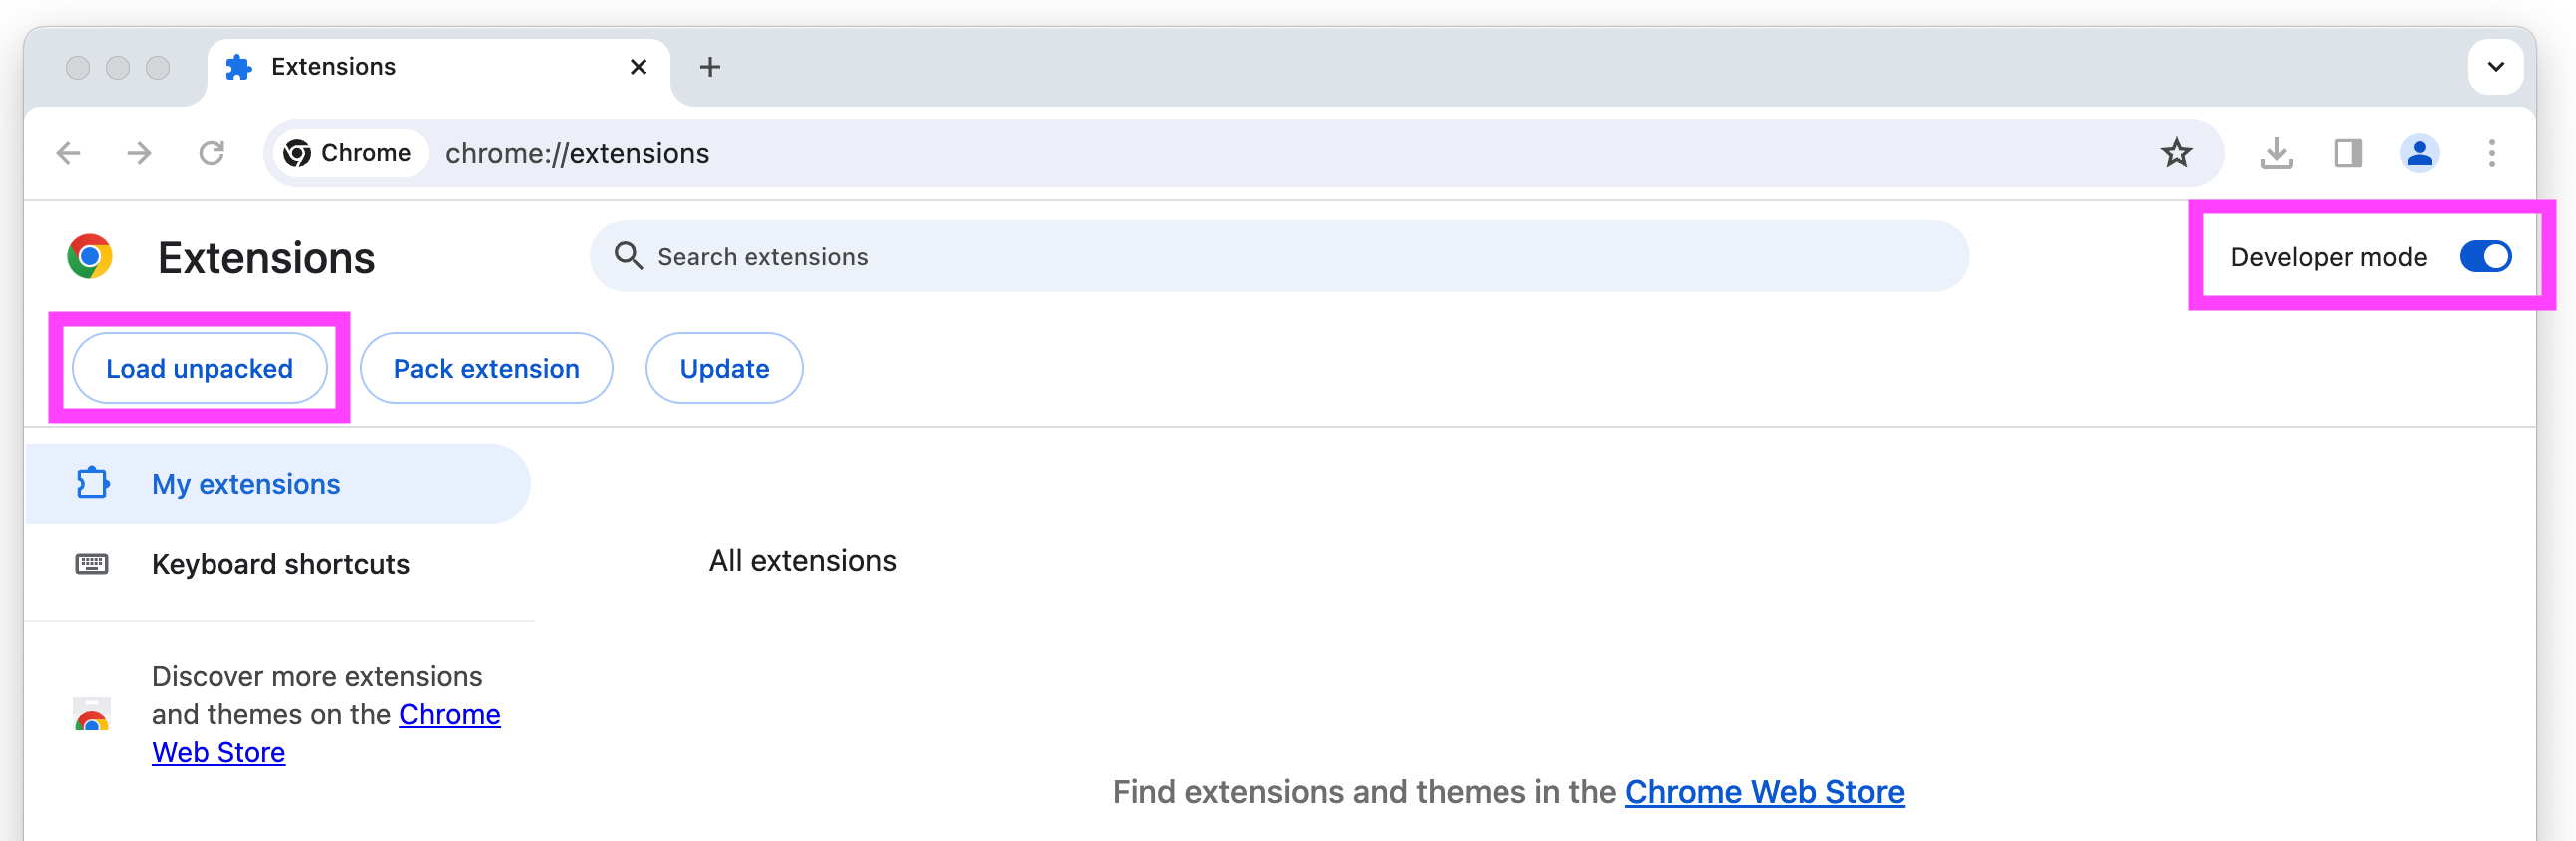This screenshot has height=841, width=2576.
Task: Open Chrome's three-dot menu
Action: coord(2491,153)
